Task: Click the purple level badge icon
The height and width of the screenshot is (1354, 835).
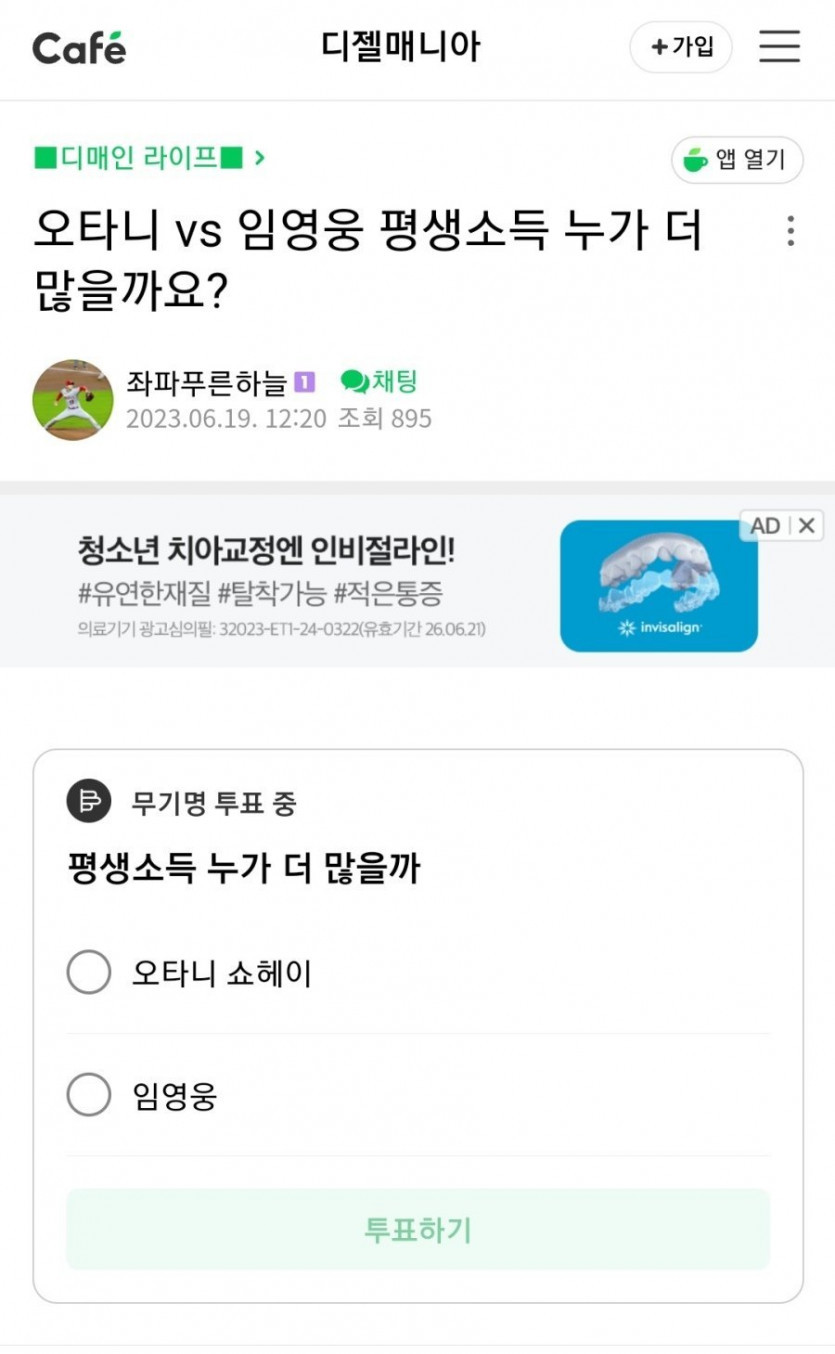Action: click(x=305, y=382)
